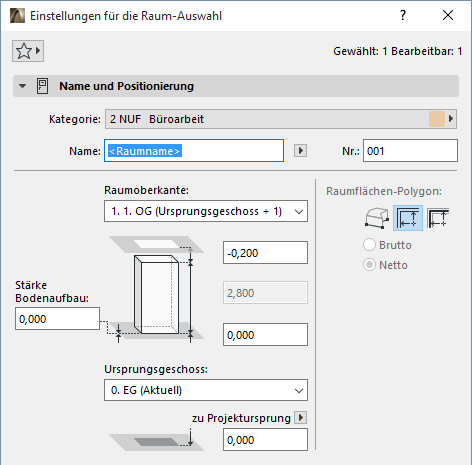Click the Raumflächen-Polygon label
The width and height of the screenshot is (472, 465).
pyautogui.click(x=384, y=191)
